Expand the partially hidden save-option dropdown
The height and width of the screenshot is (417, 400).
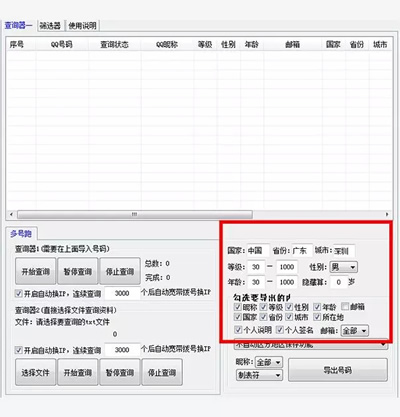coord(311,345)
